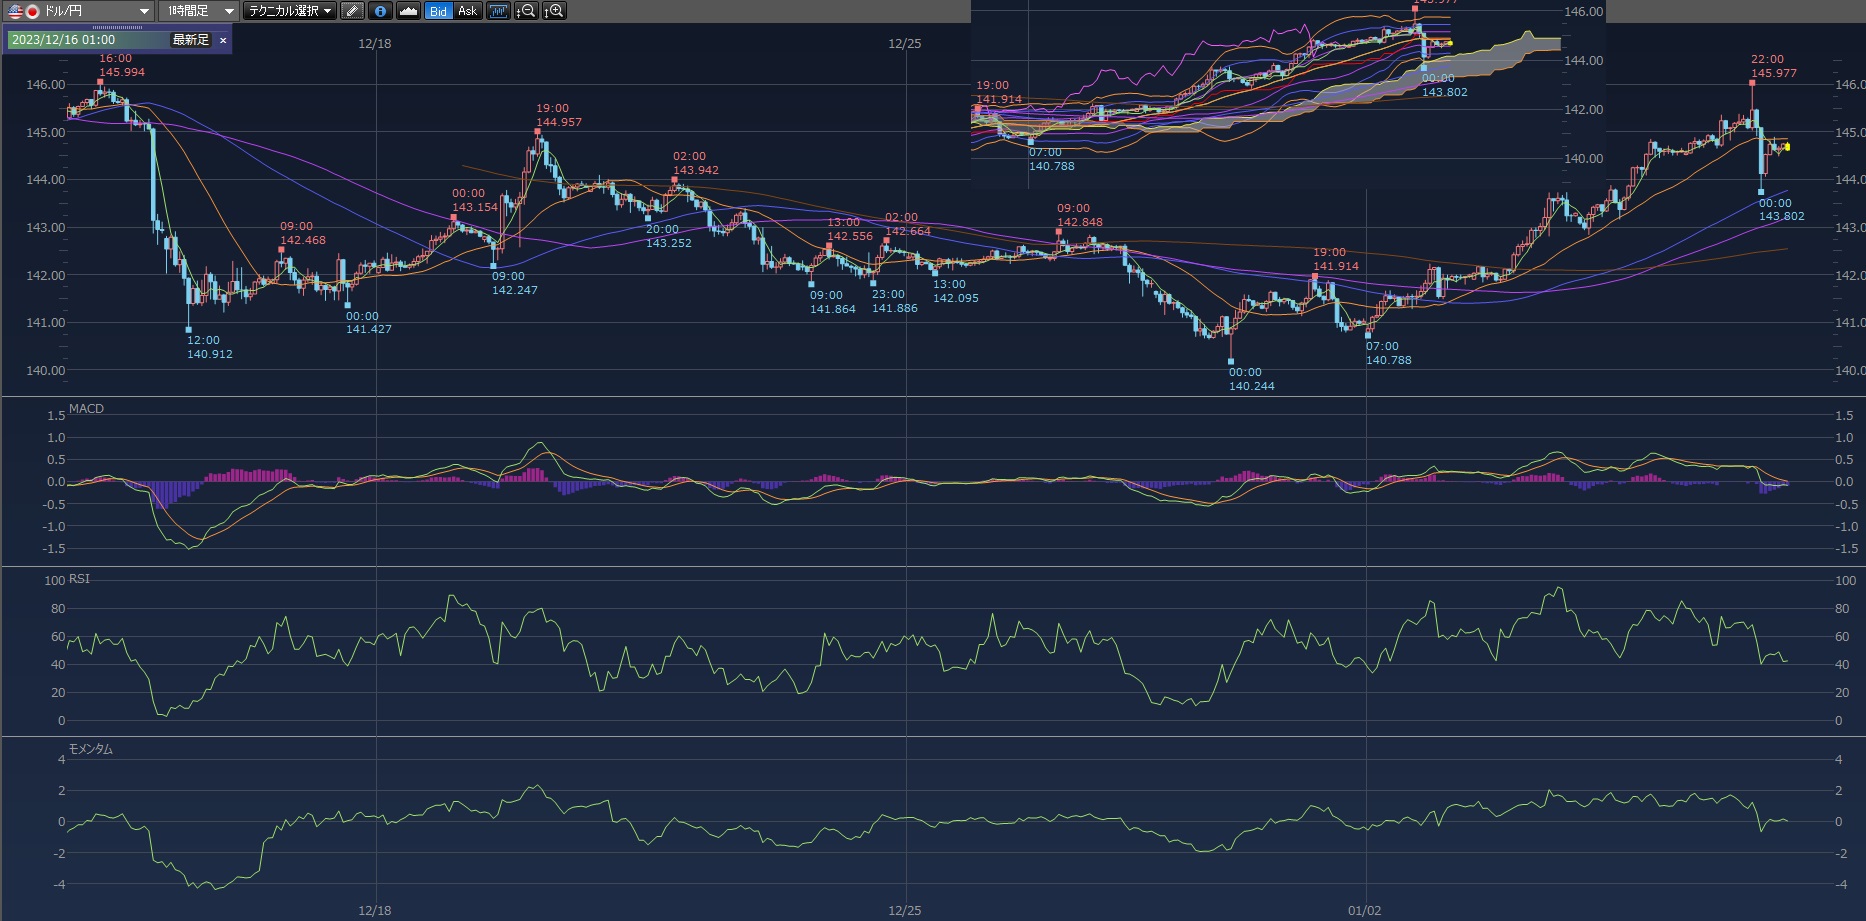Screen dimensions: 1866x921
Task: Click the drag handle above the date panel
Action: [117, 27]
